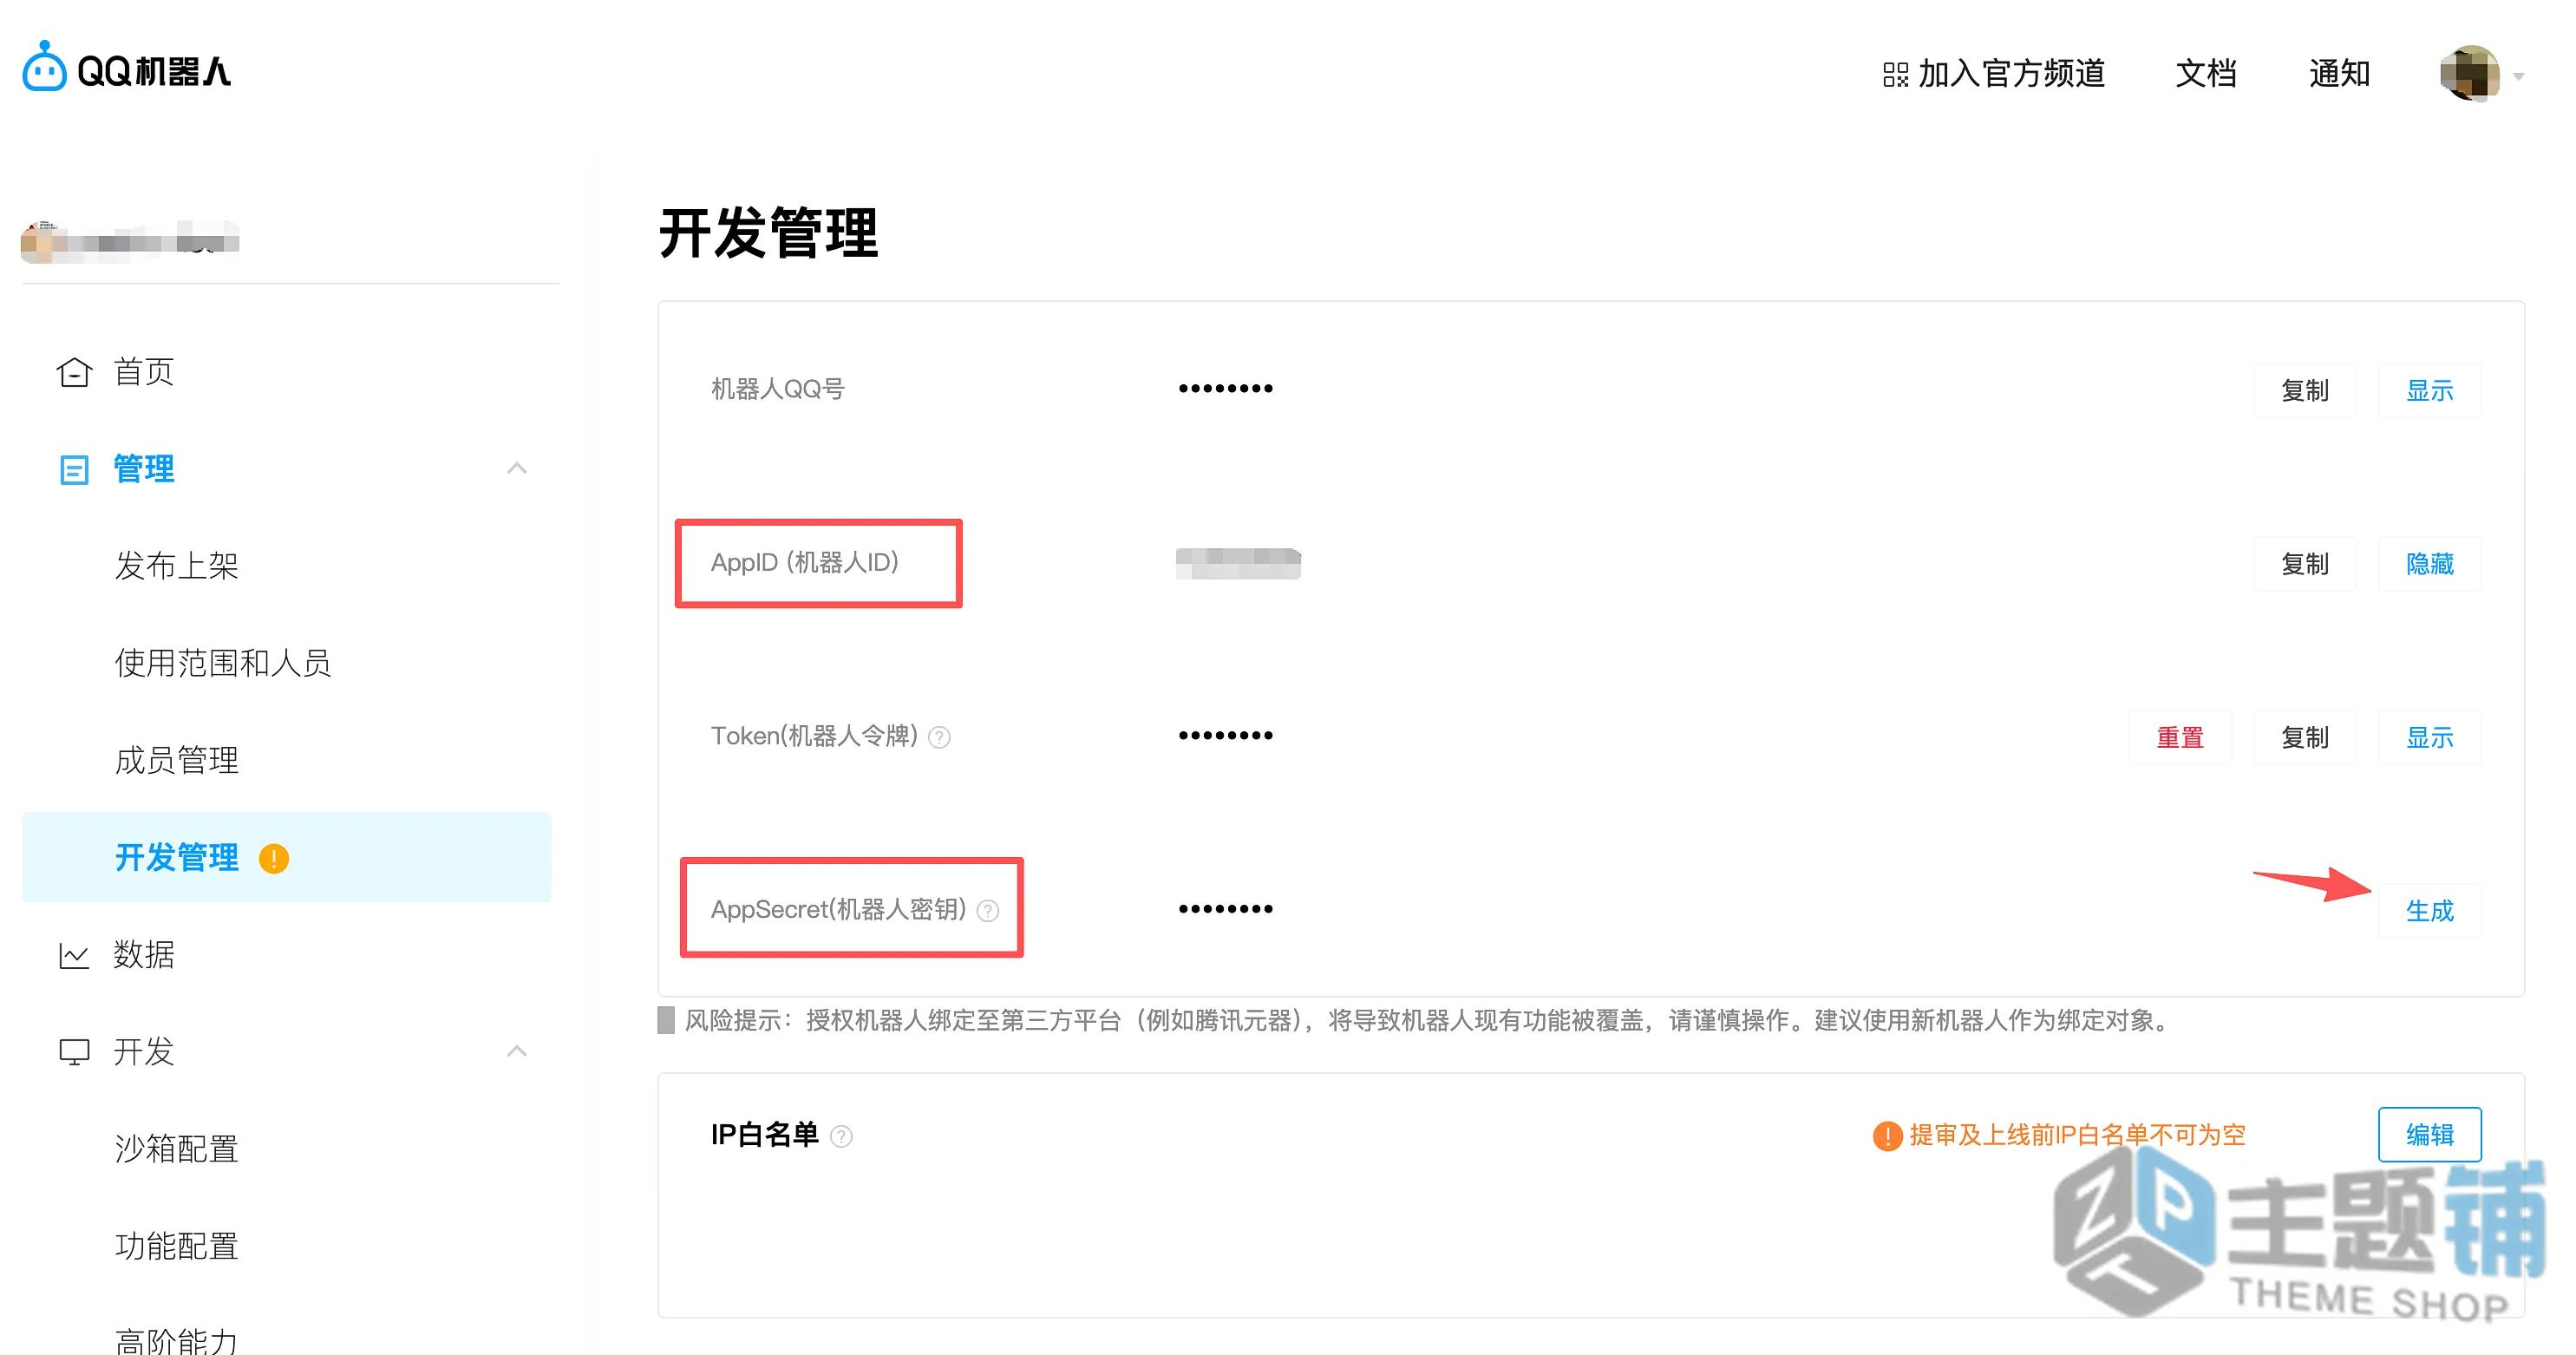This screenshot has width=2576, height=1355.
Task: Copy the Token value
Action: tap(2304, 737)
